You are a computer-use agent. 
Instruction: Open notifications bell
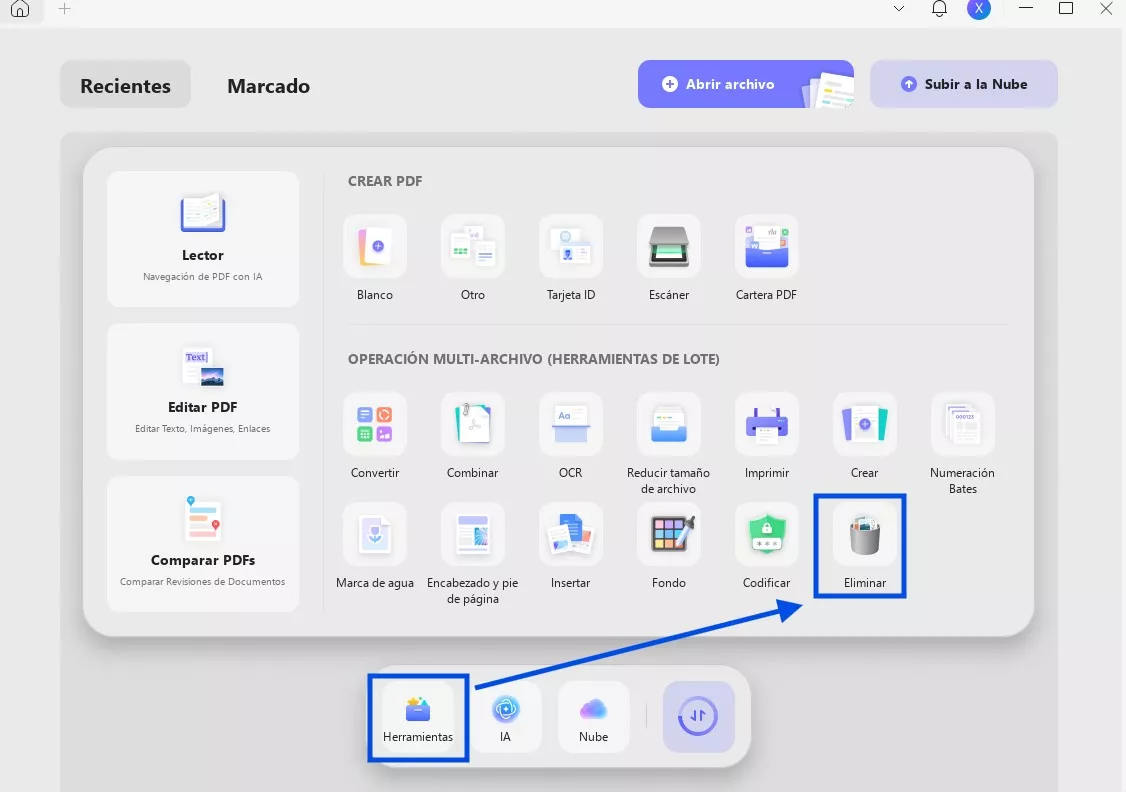click(939, 9)
